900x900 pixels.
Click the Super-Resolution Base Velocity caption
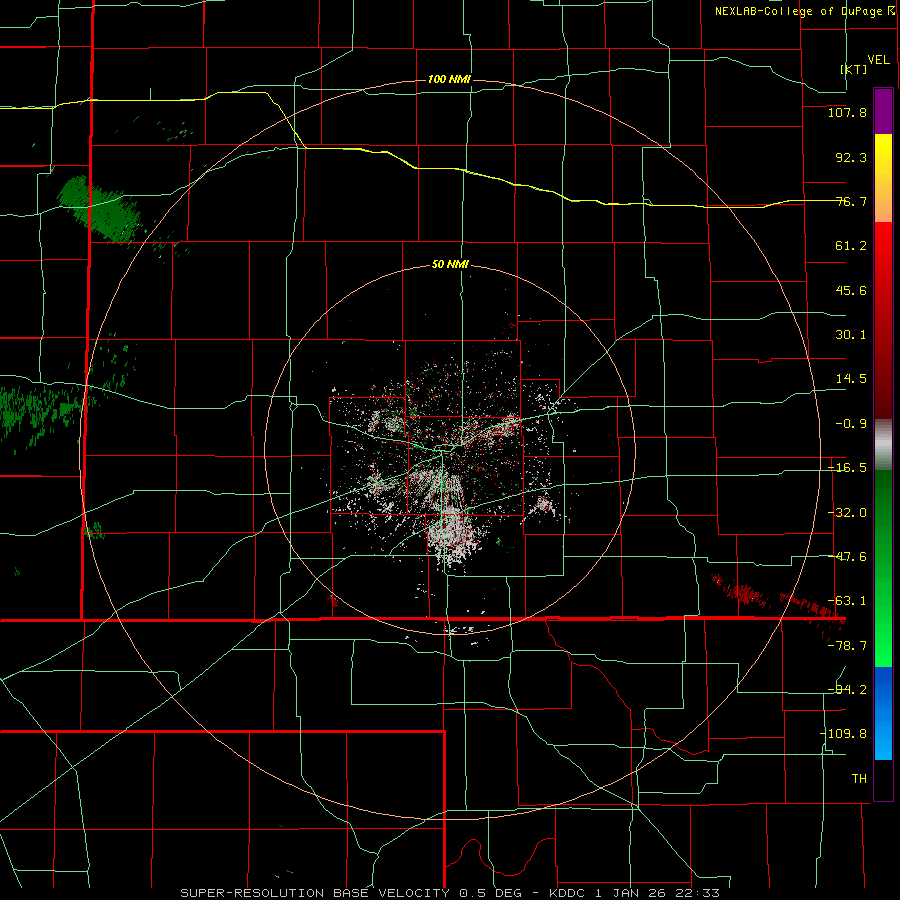click(449, 893)
